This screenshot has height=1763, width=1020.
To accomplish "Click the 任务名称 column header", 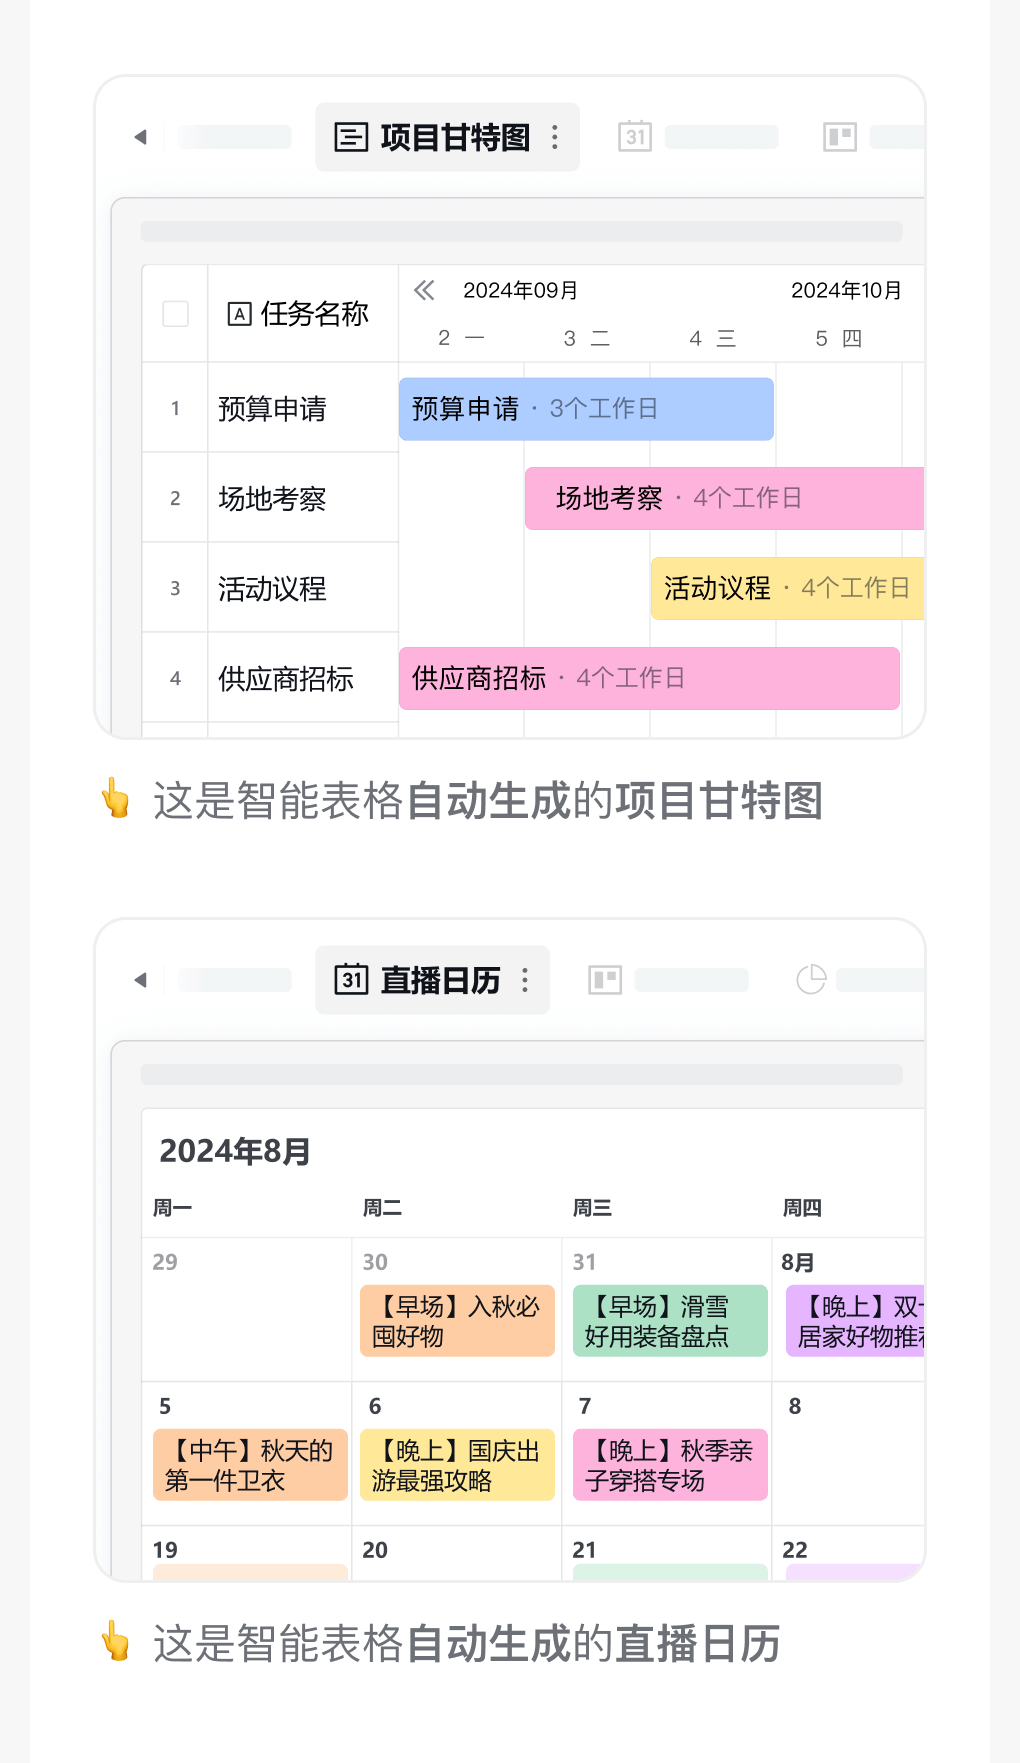I will 303,314.
